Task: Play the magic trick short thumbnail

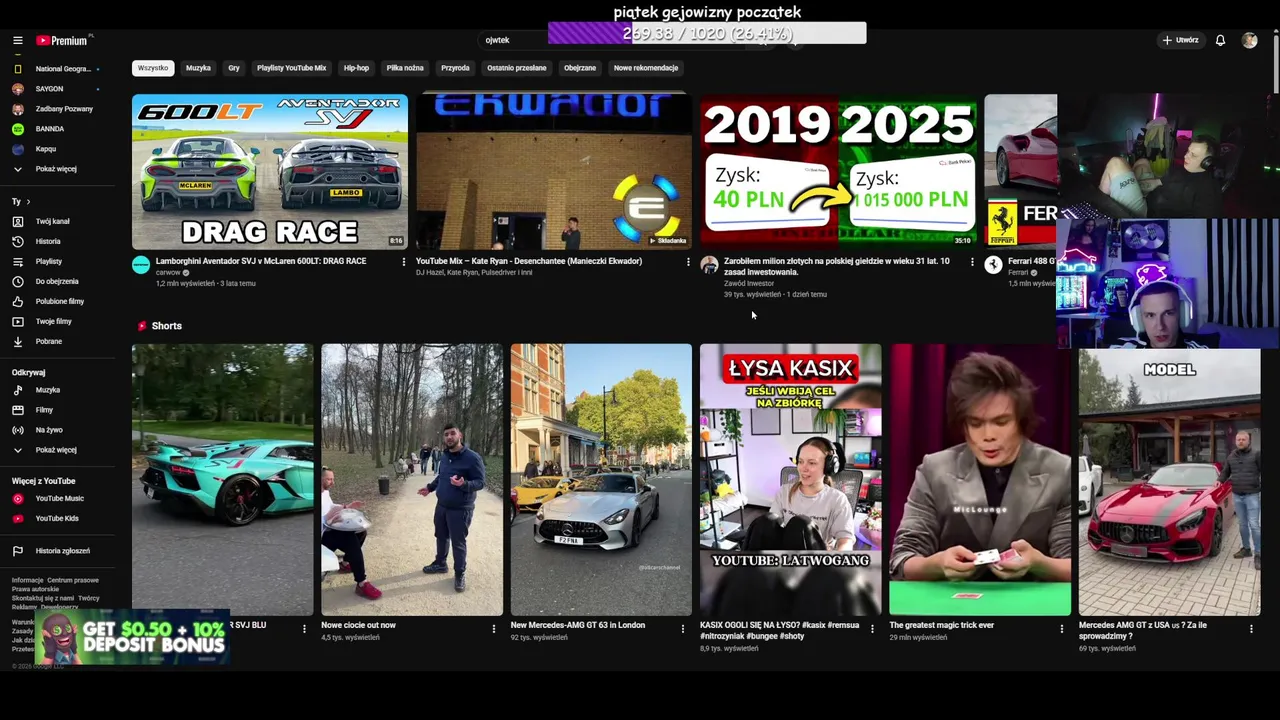Action: [980, 480]
